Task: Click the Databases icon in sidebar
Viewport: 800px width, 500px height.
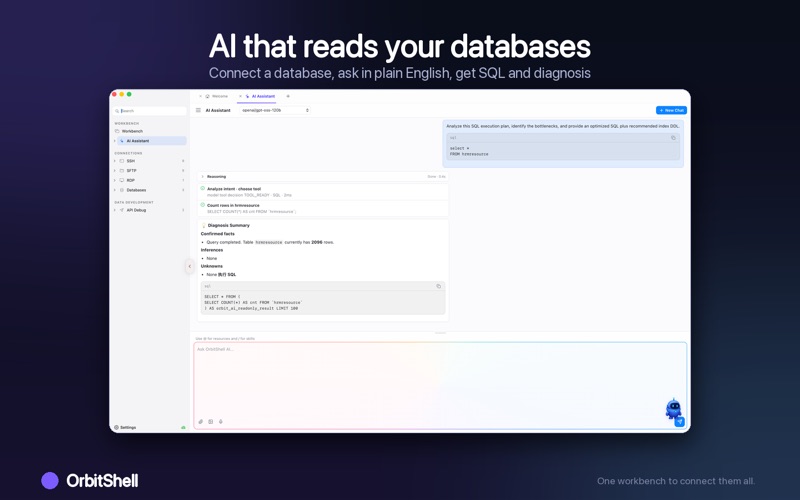Action: [121, 190]
